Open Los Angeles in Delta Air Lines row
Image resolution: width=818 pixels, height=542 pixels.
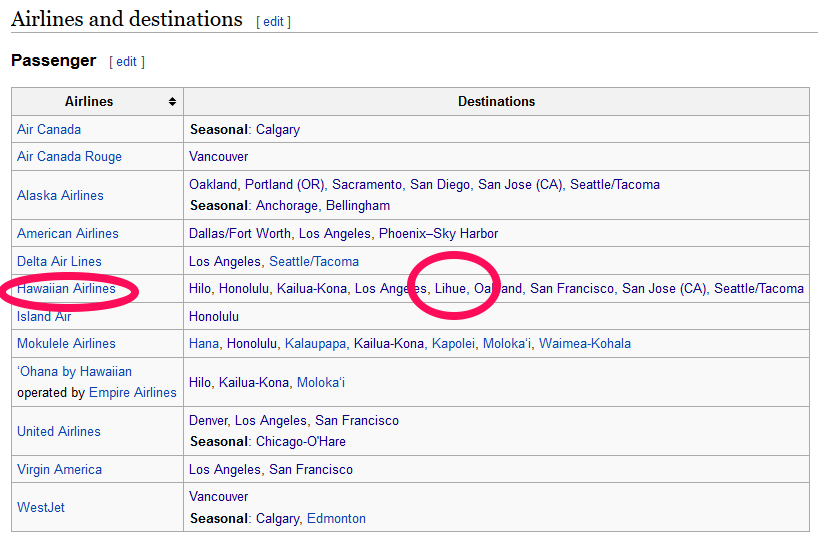pyautogui.click(x=225, y=261)
